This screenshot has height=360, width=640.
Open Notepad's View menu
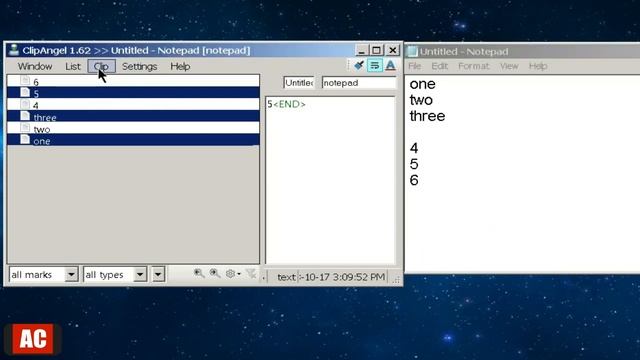(509, 66)
